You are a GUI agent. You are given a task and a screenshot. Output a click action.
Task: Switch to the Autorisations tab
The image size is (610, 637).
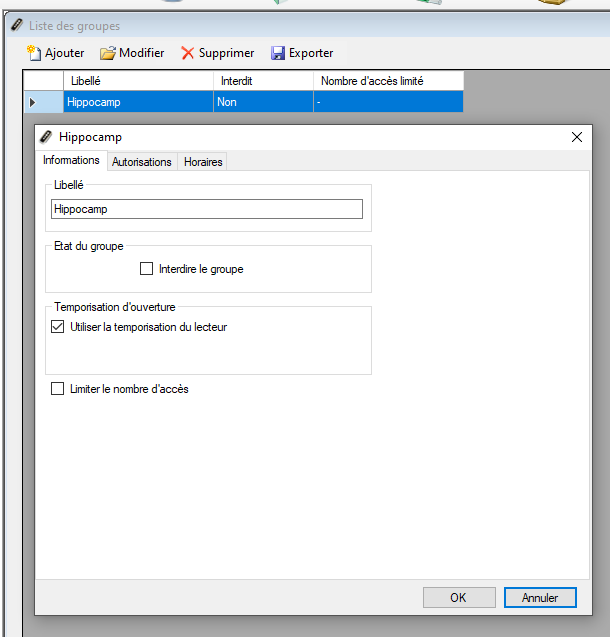click(141, 162)
